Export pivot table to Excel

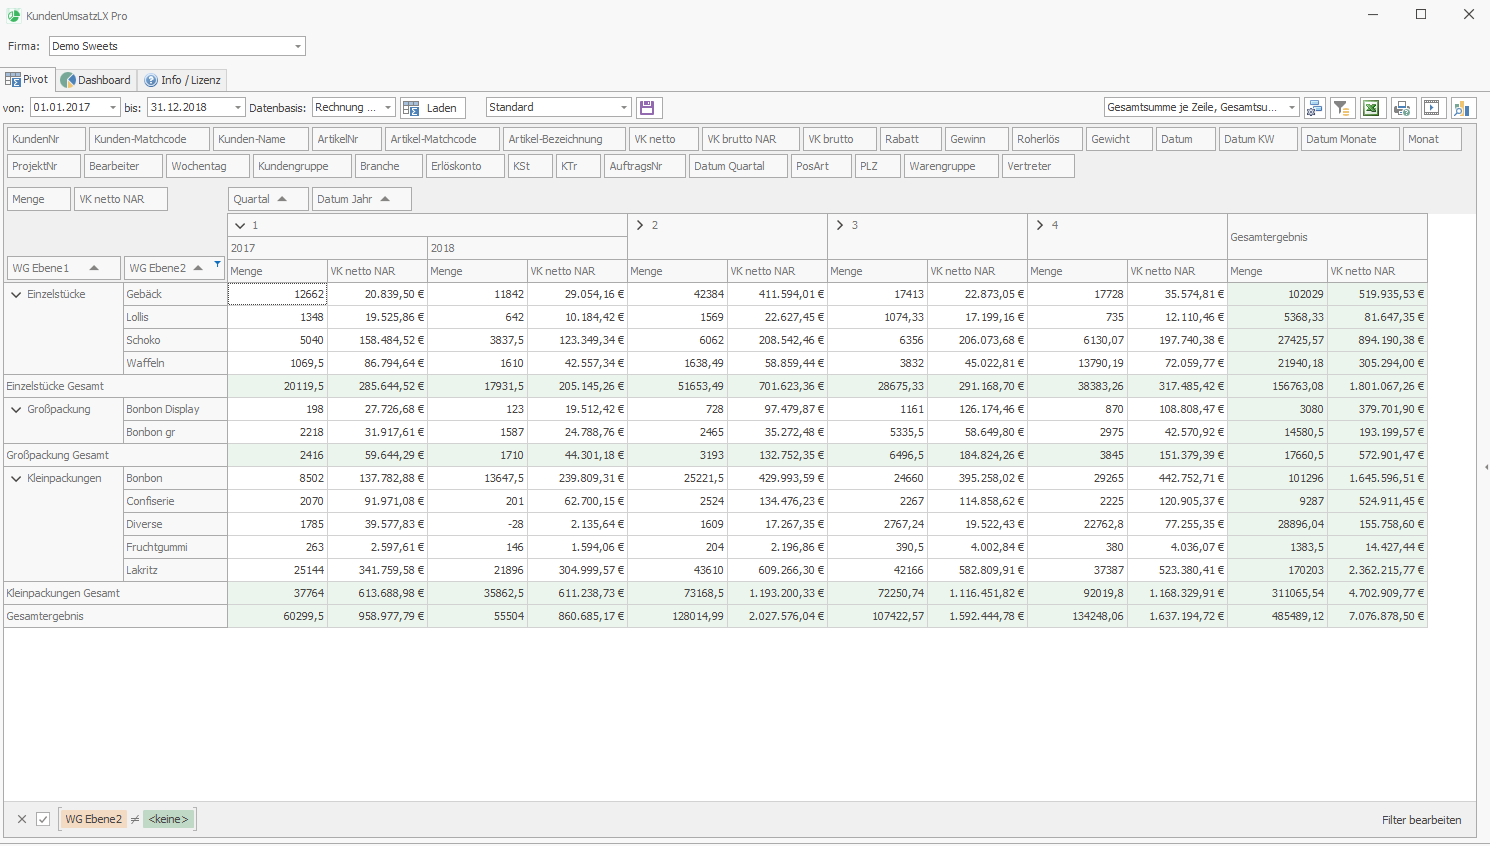(1371, 108)
